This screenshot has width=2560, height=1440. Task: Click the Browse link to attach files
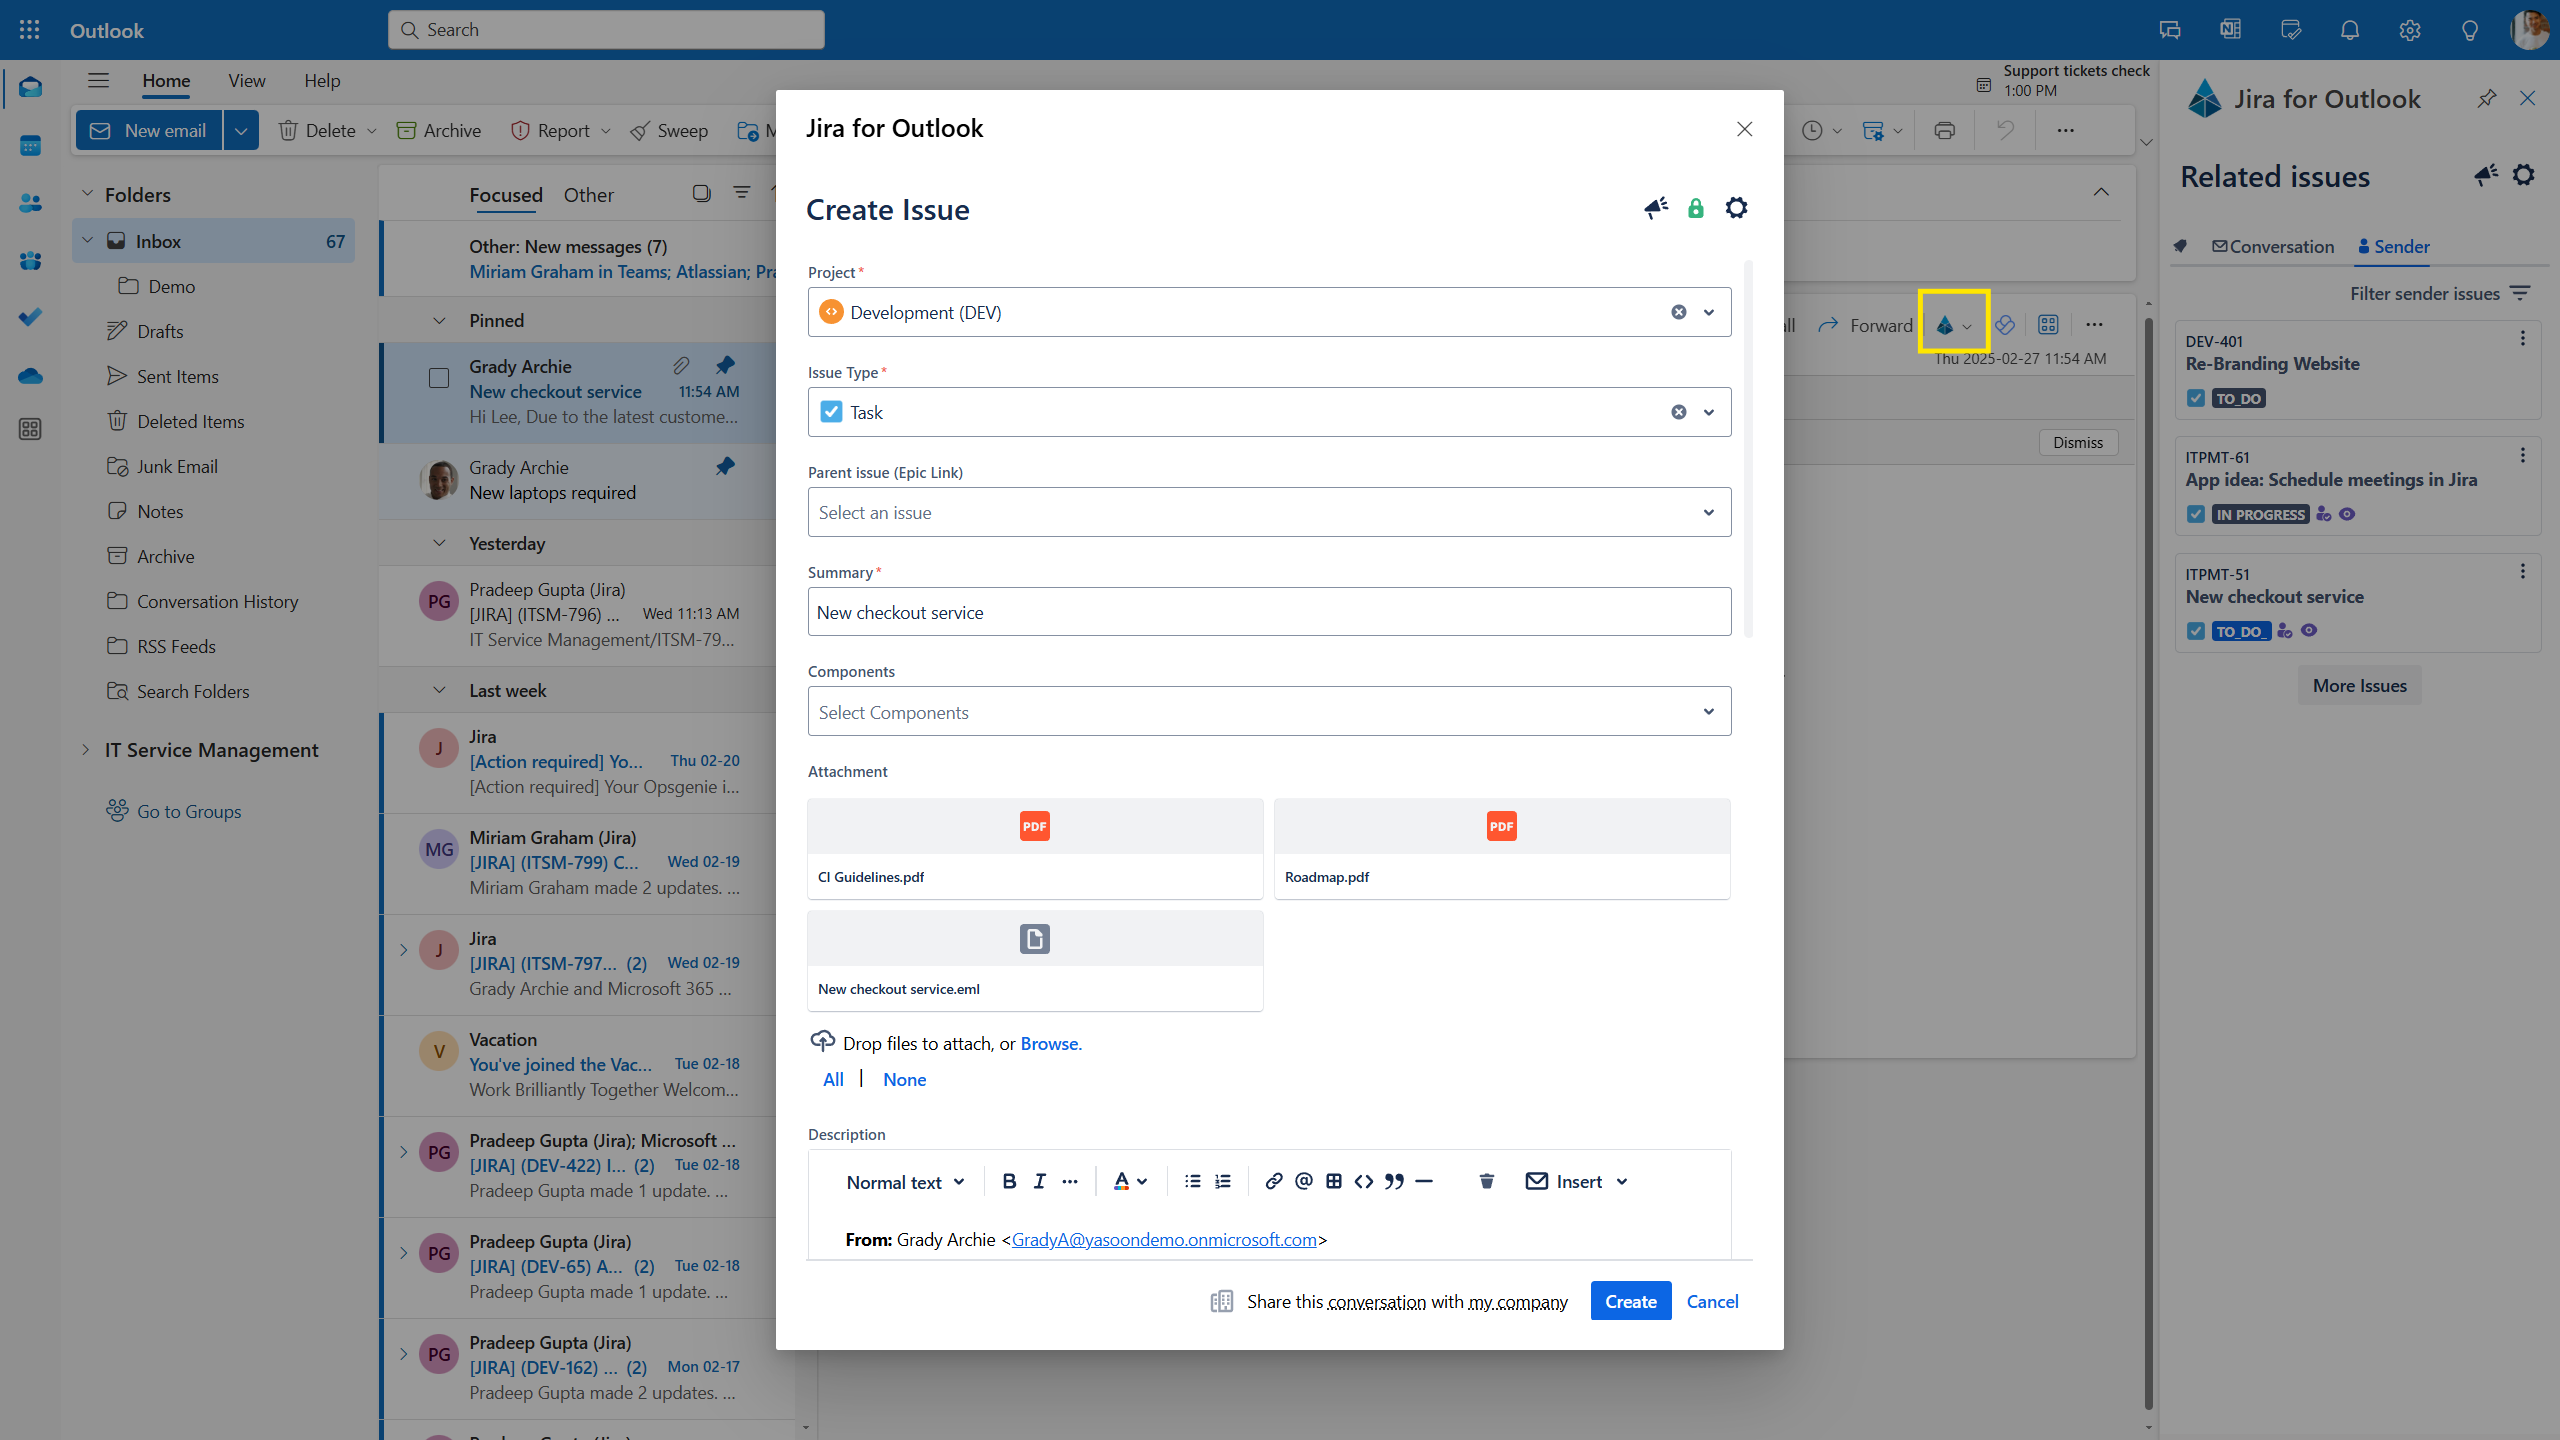(1049, 1043)
